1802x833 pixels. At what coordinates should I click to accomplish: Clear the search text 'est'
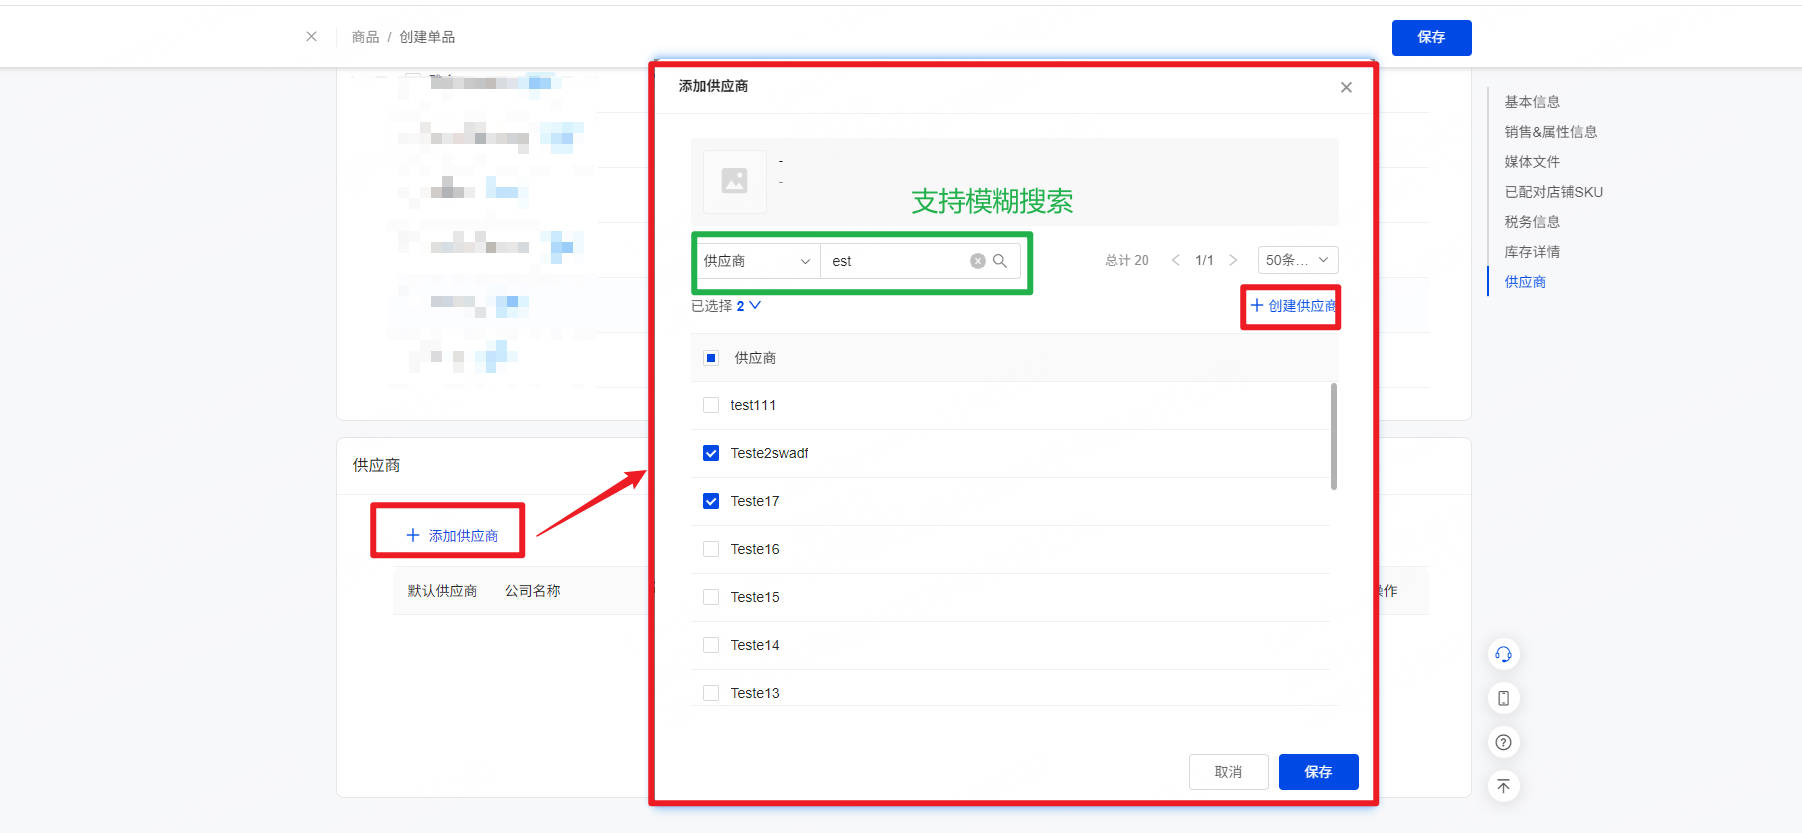(977, 261)
